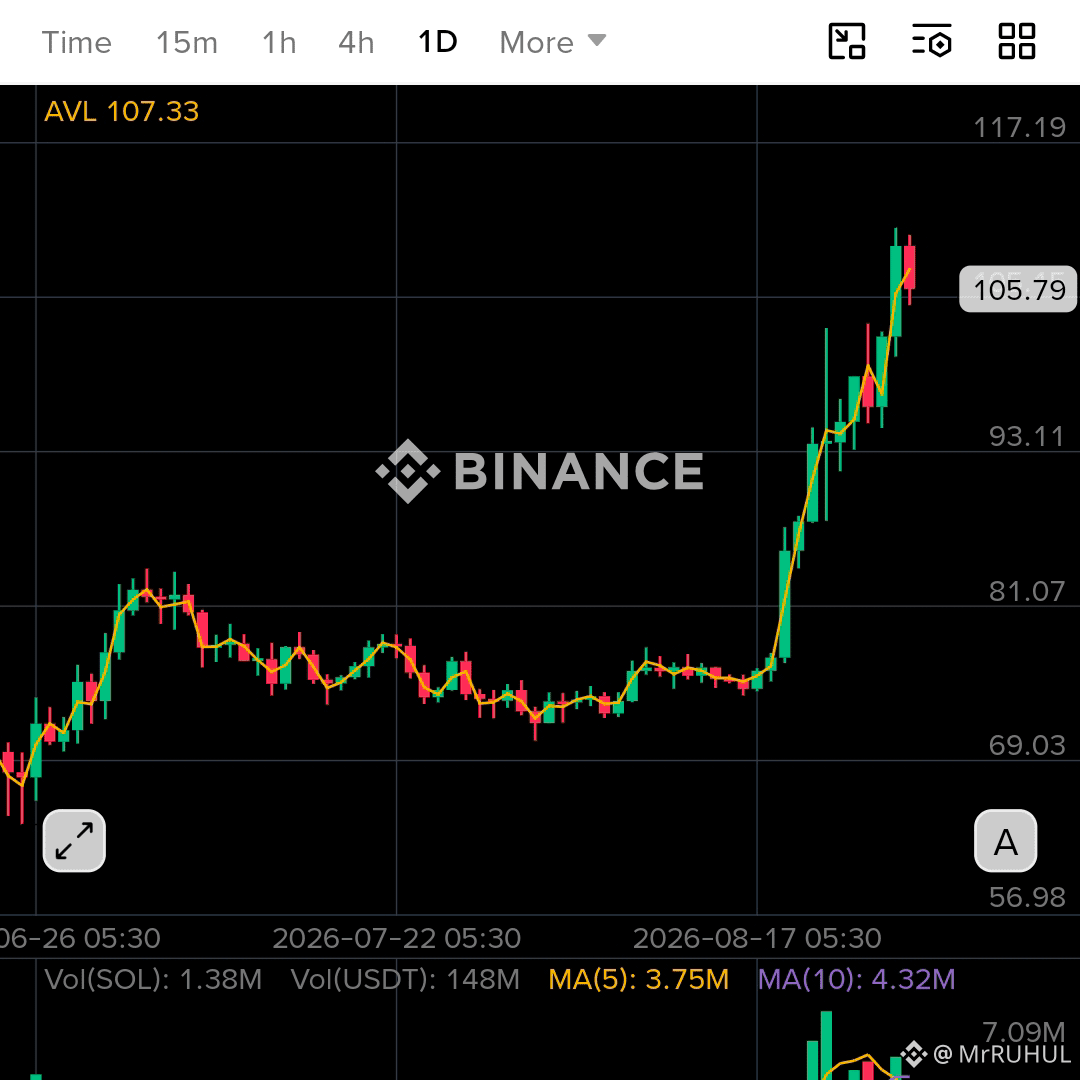
Task: Tap the Vol(SOL): 1.38M readout
Action: point(153,979)
